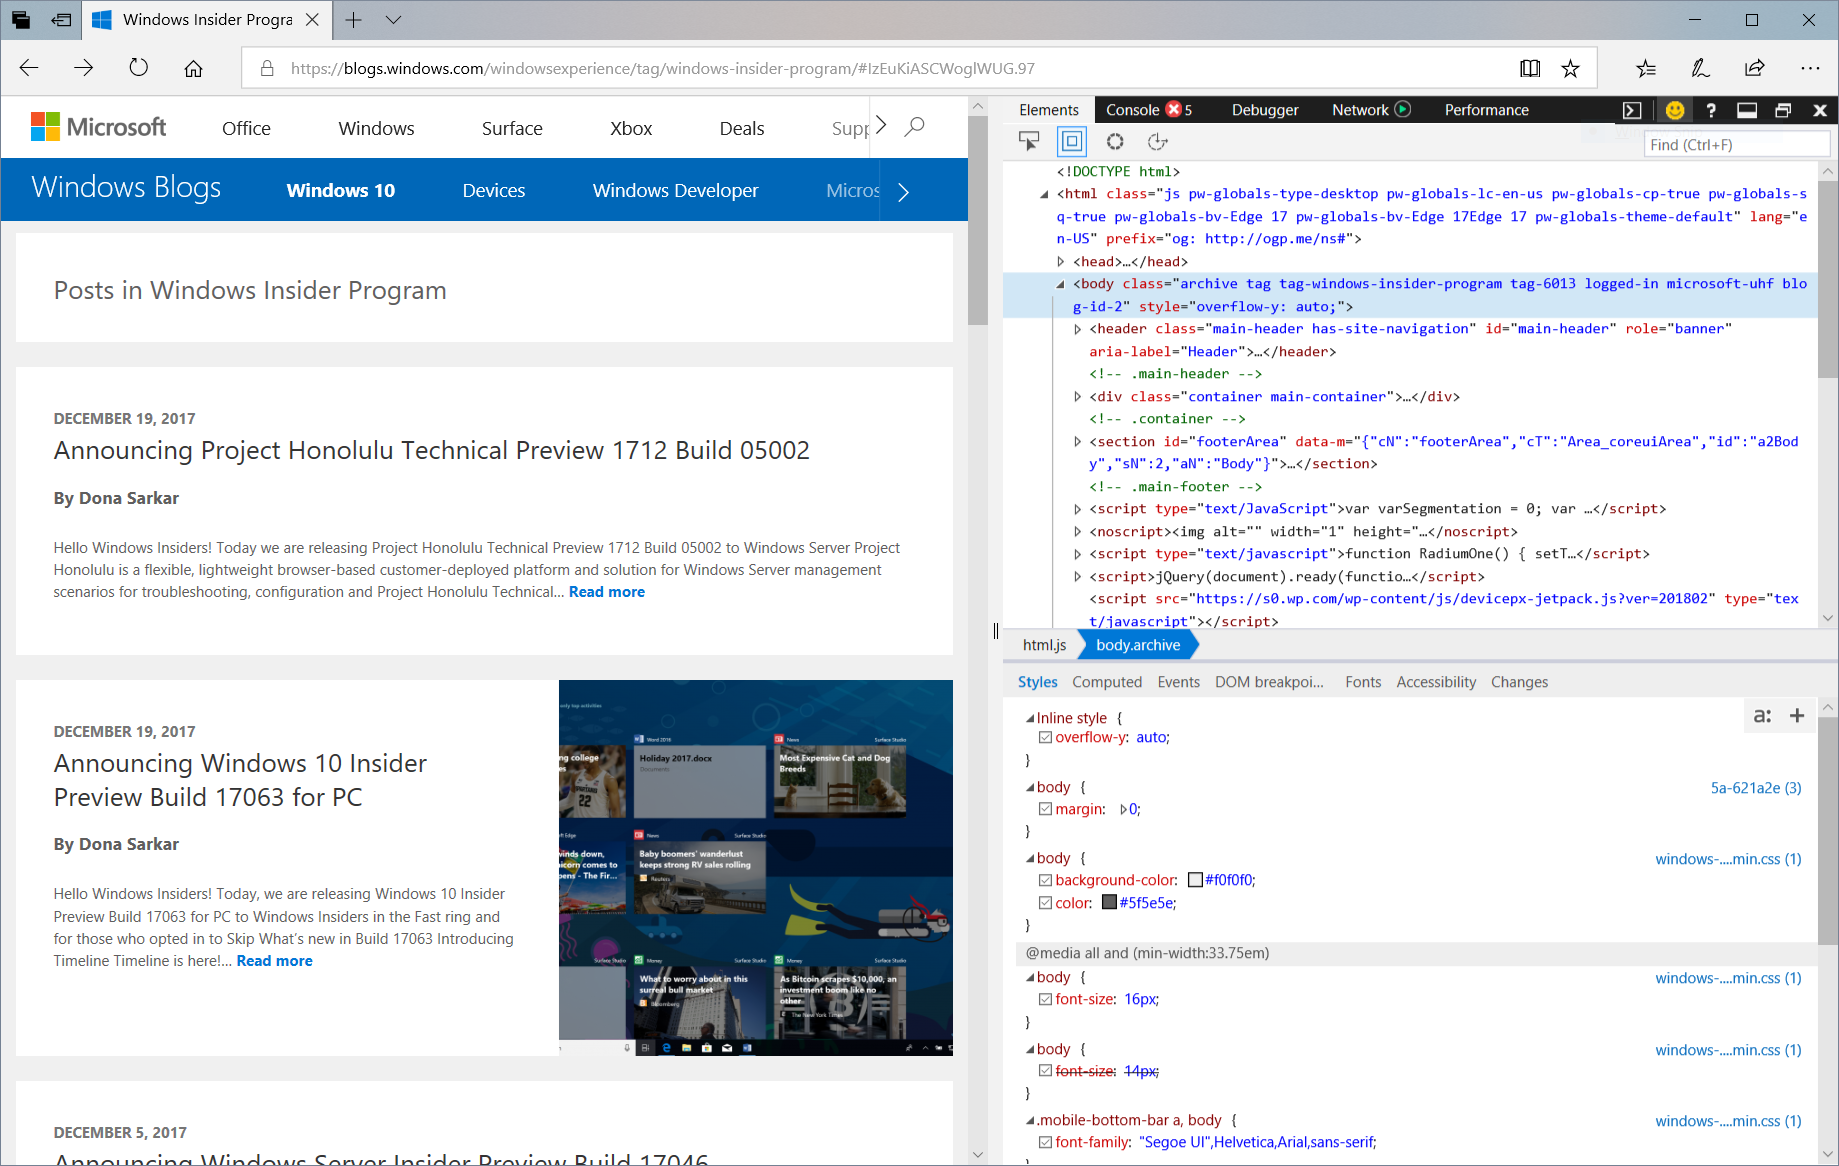Add page to favorites with the star icon
The width and height of the screenshot is (1839, 1166).
pyautogui.click(x=1570, y=68)
